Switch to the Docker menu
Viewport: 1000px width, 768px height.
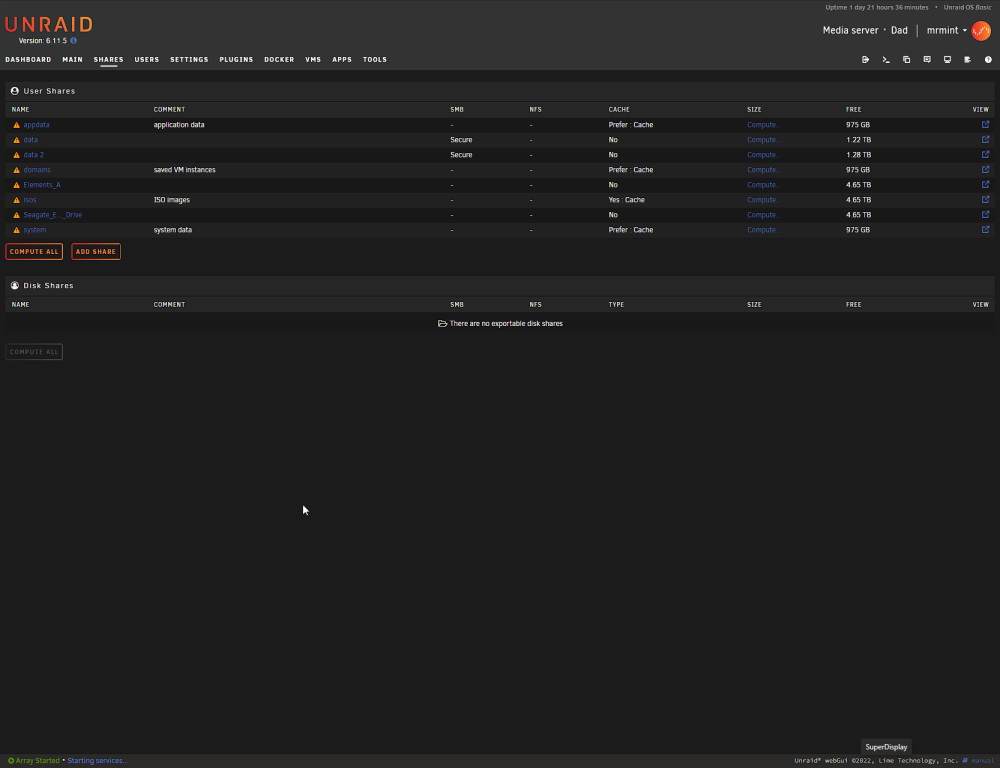(279, 59)
